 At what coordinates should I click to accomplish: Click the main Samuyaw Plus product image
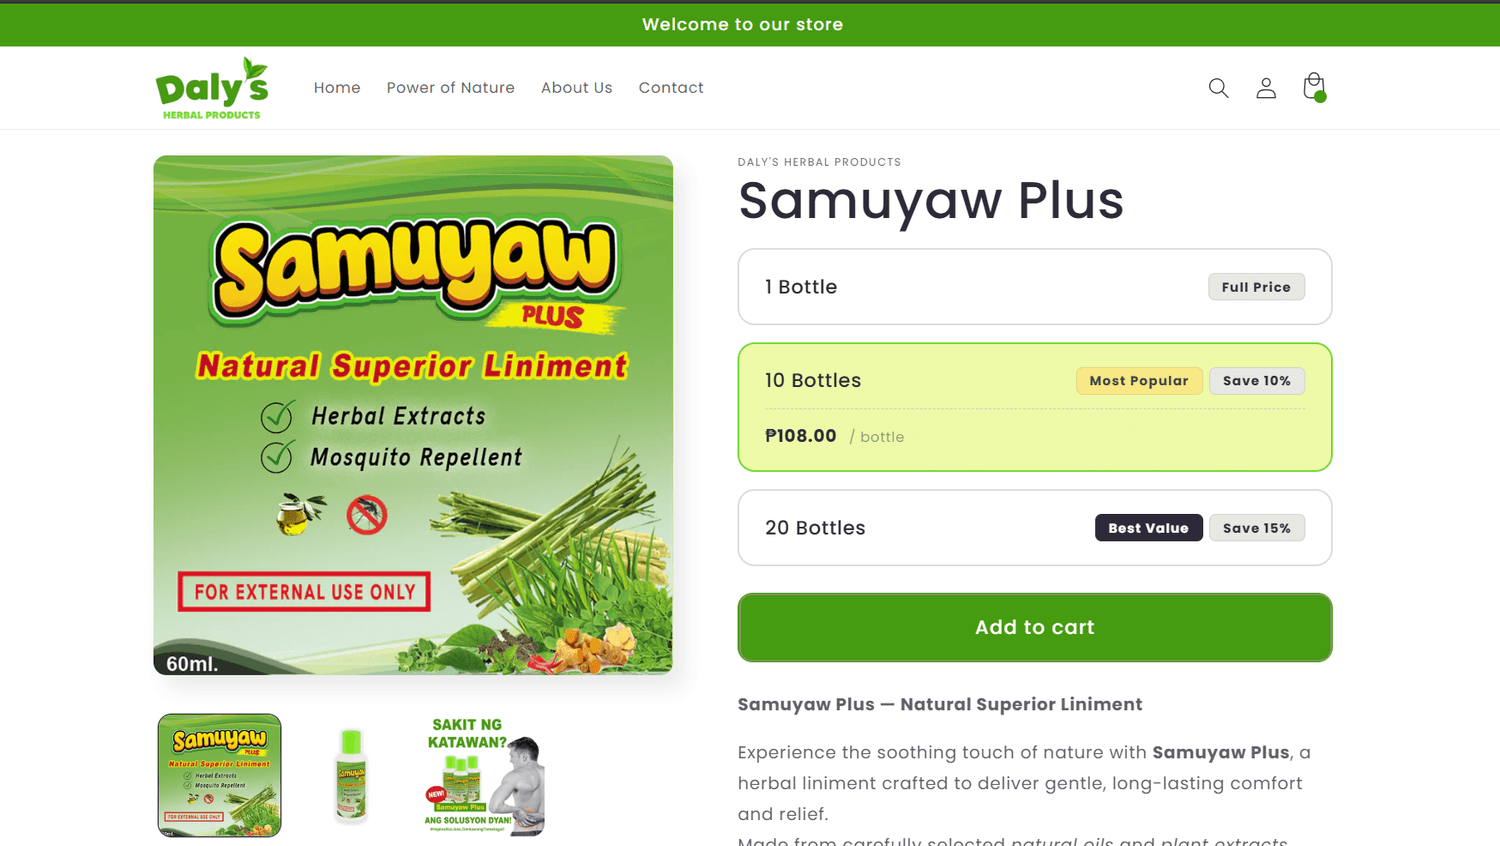413,415
